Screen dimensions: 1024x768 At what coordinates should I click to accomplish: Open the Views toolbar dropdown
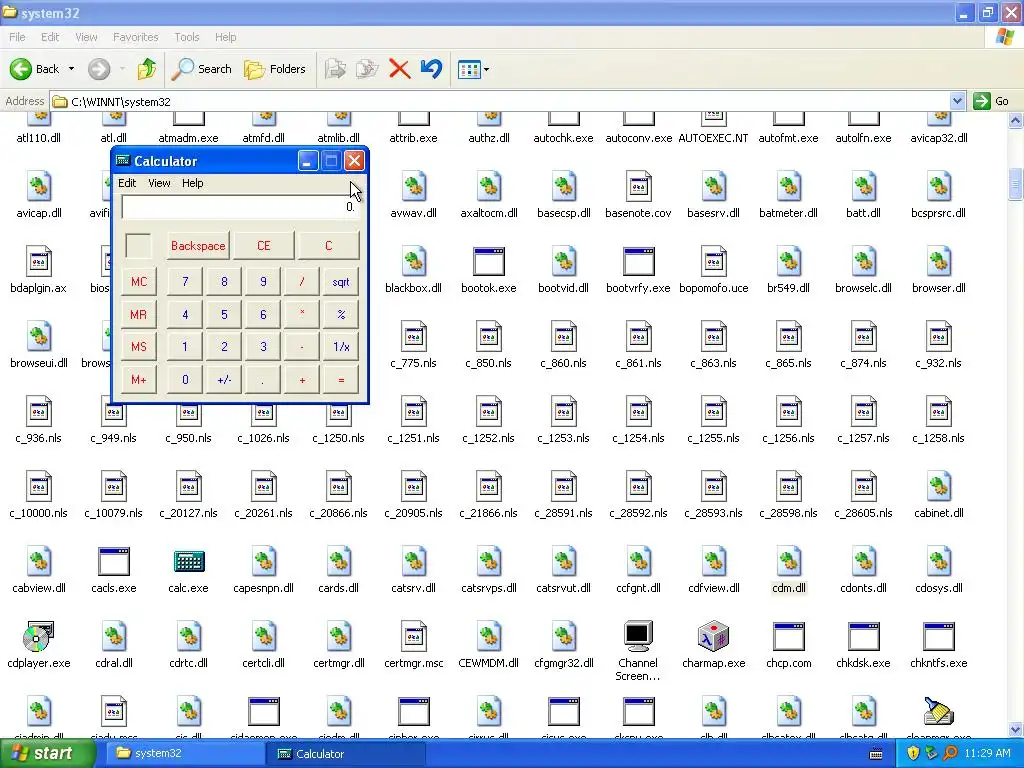point(486,69)
